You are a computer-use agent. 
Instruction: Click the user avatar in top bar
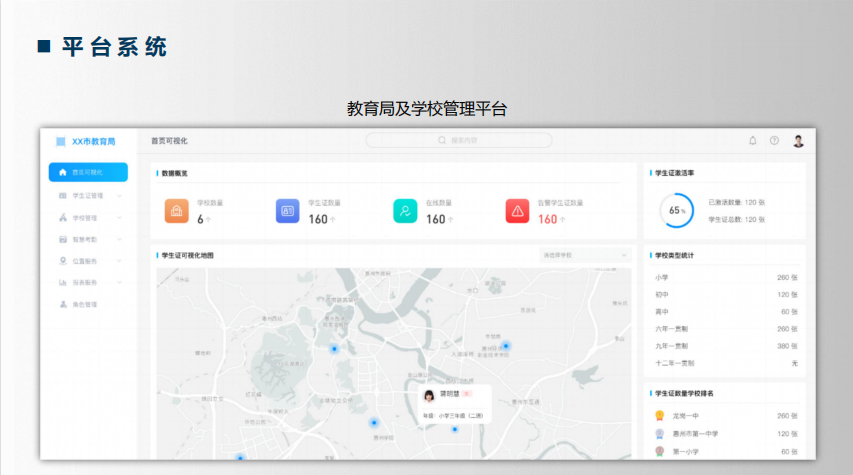[798, 141]
